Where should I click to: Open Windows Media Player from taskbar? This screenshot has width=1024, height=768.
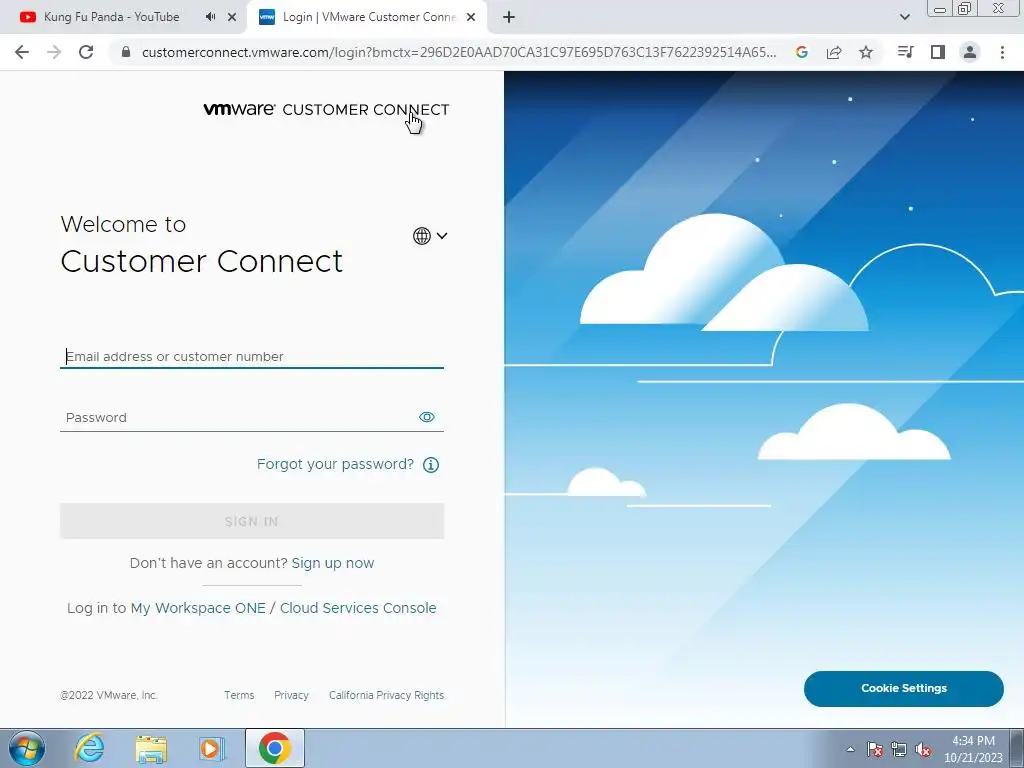pyautogui.click(x=212, y=748)
